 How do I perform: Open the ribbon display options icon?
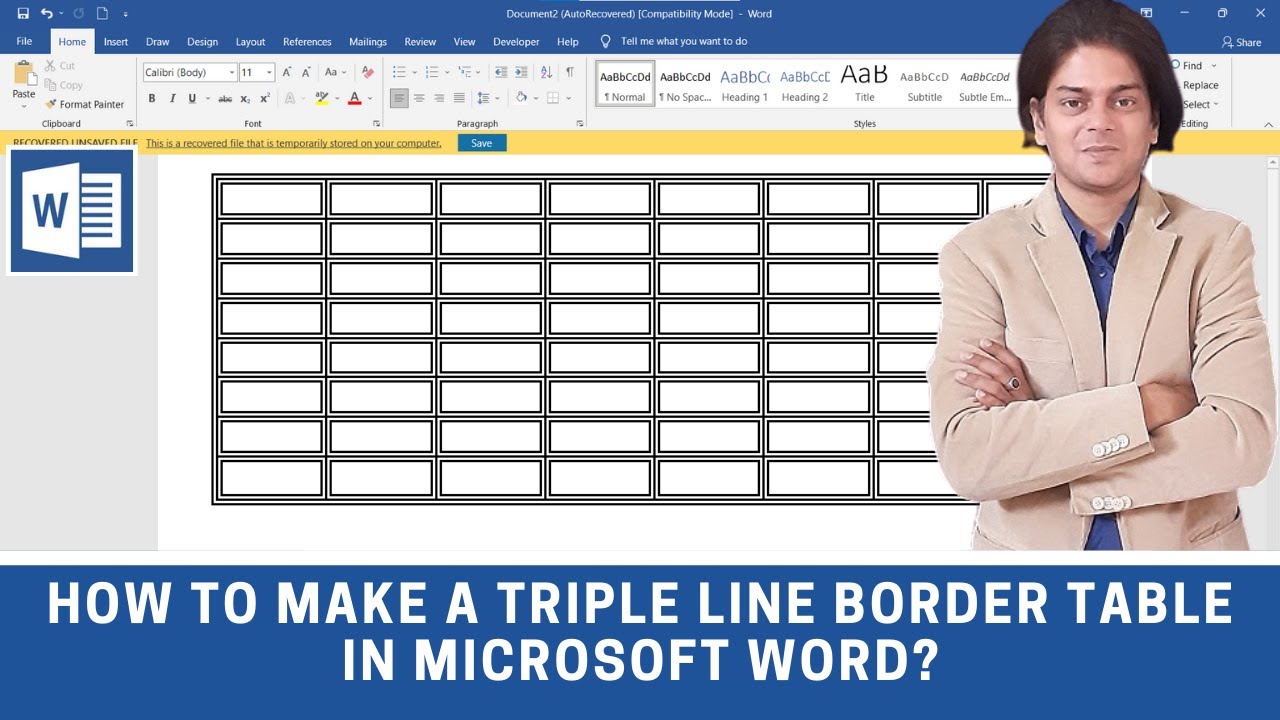1146,13
